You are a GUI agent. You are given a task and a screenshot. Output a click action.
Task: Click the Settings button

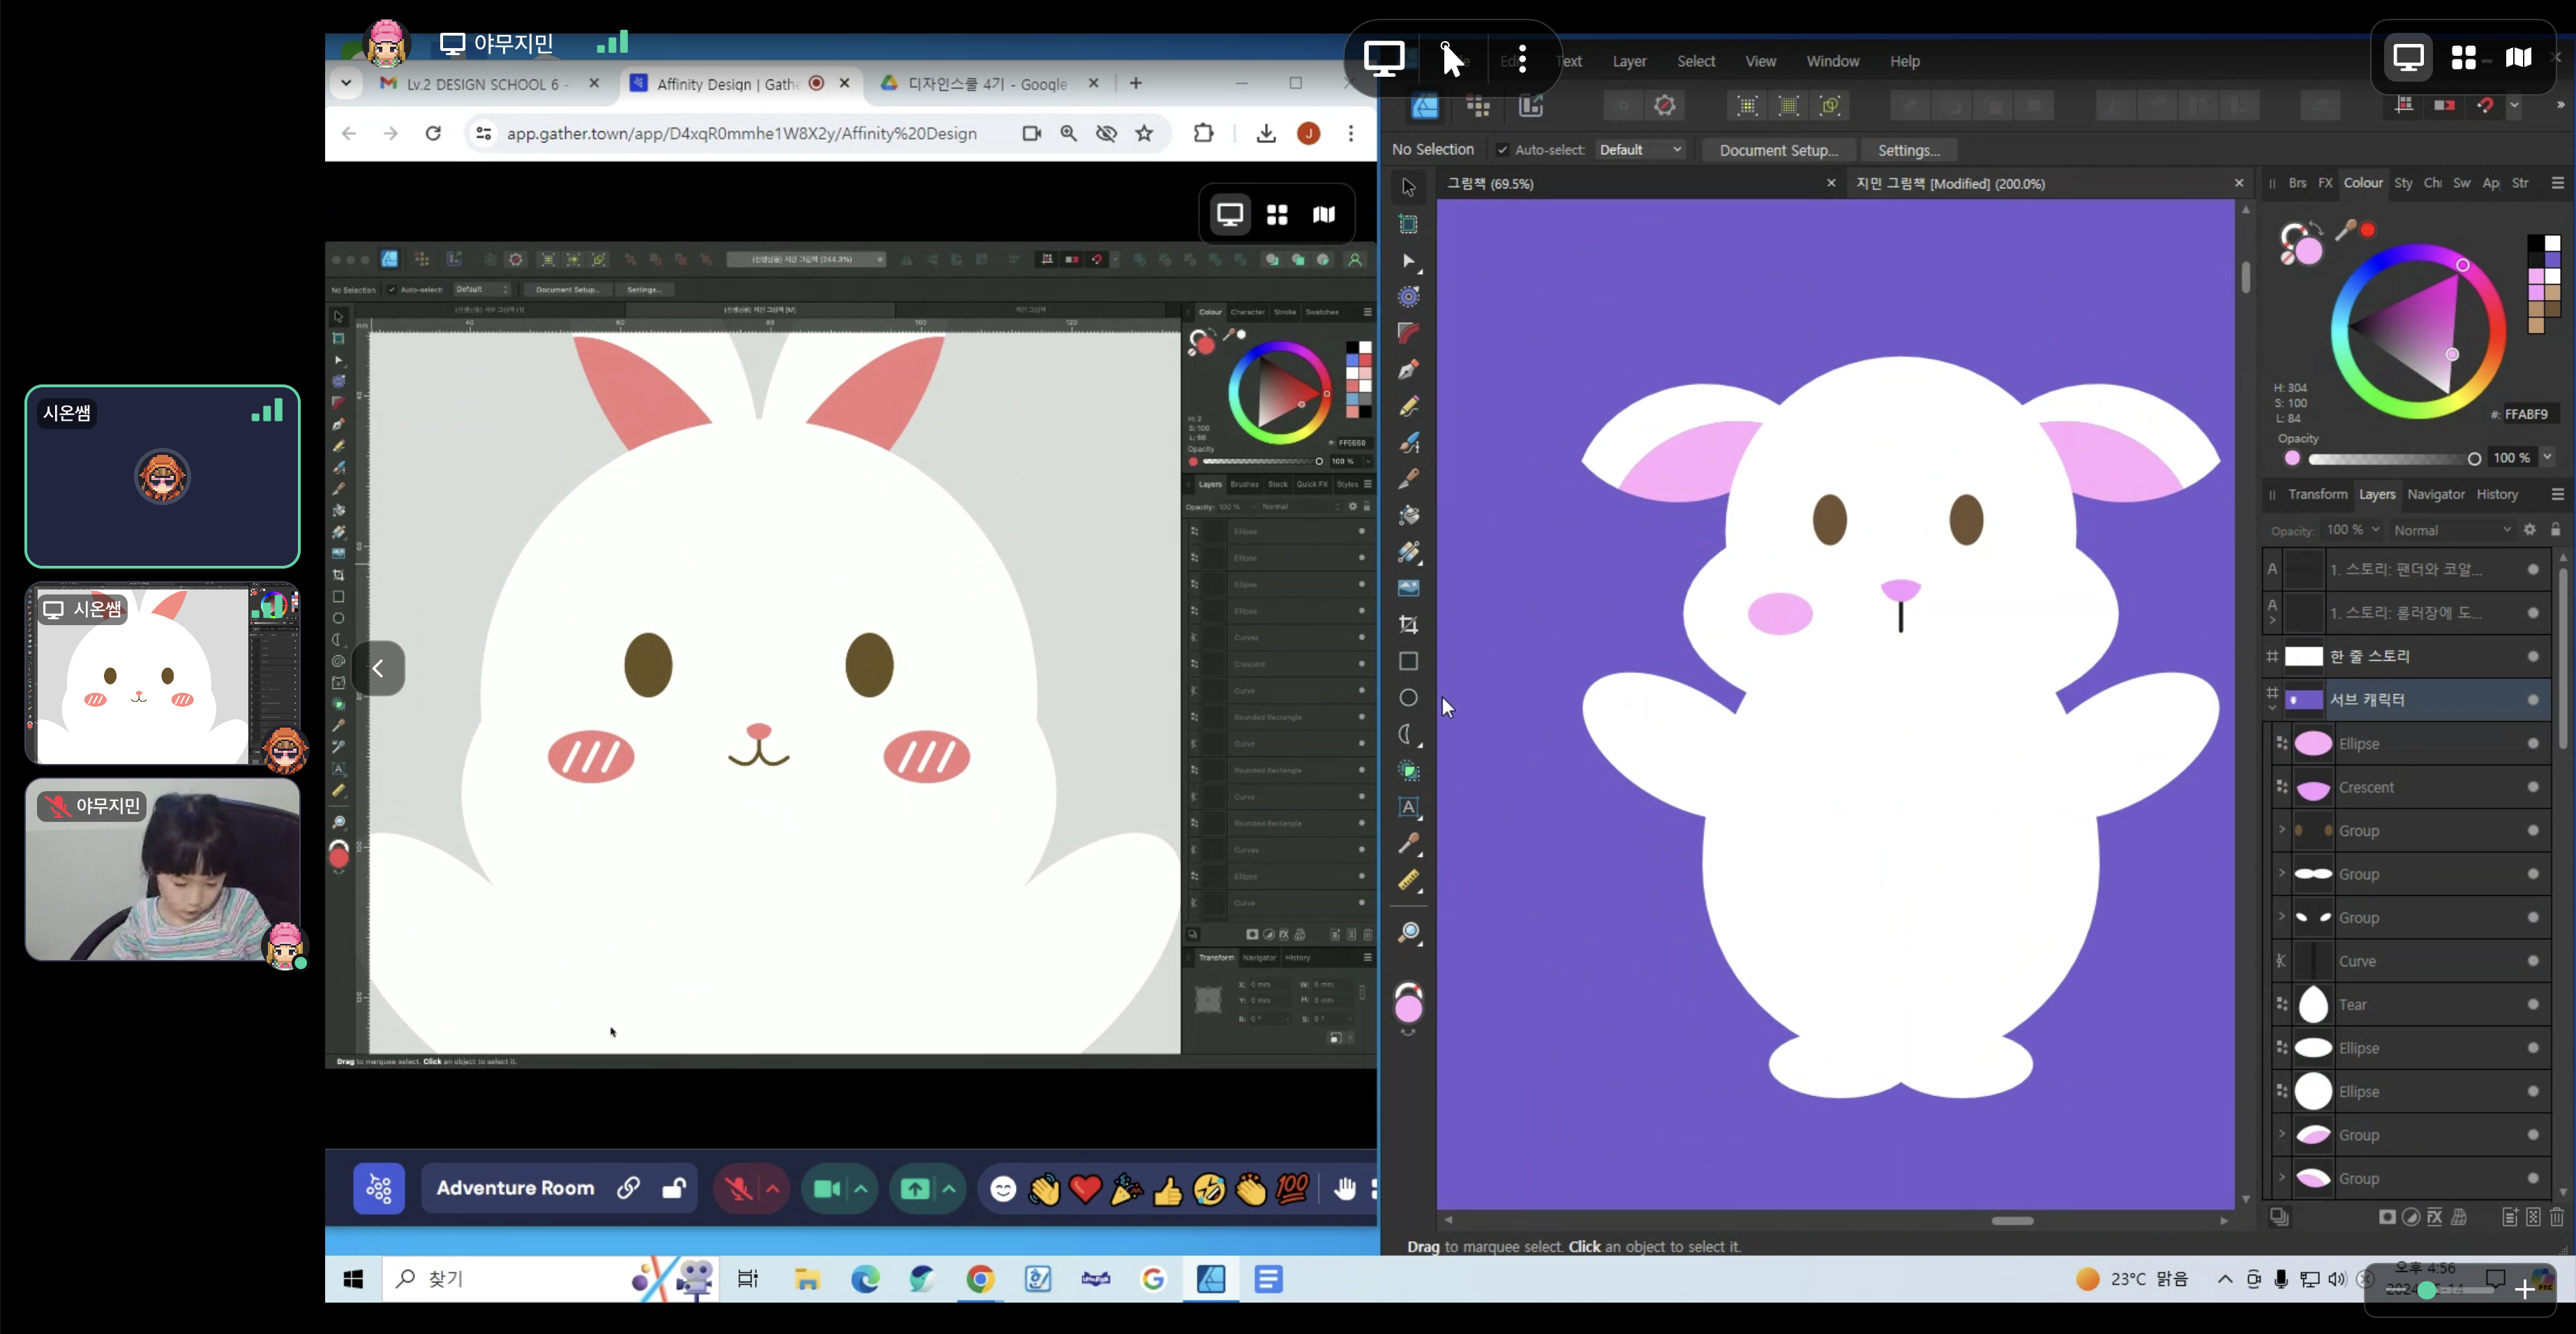(x=1908, y=150)
